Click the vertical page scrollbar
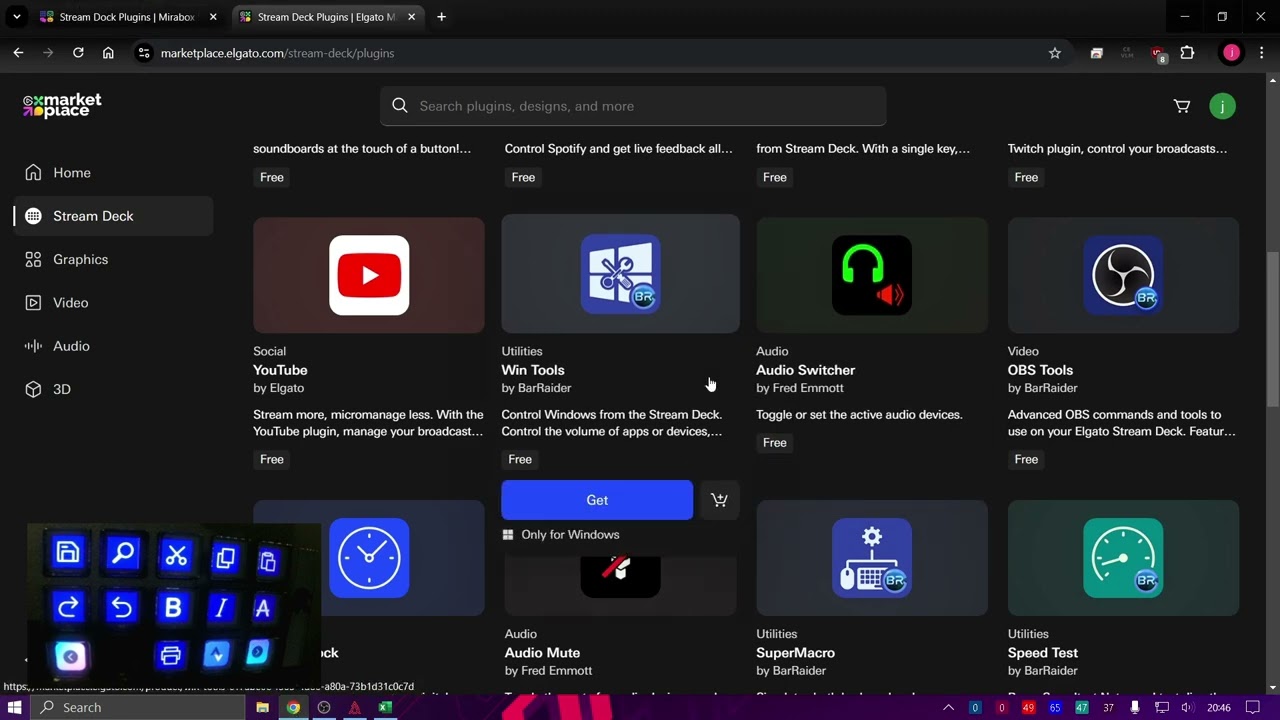Screen dimensions: 1280x720 [1273, 330]
